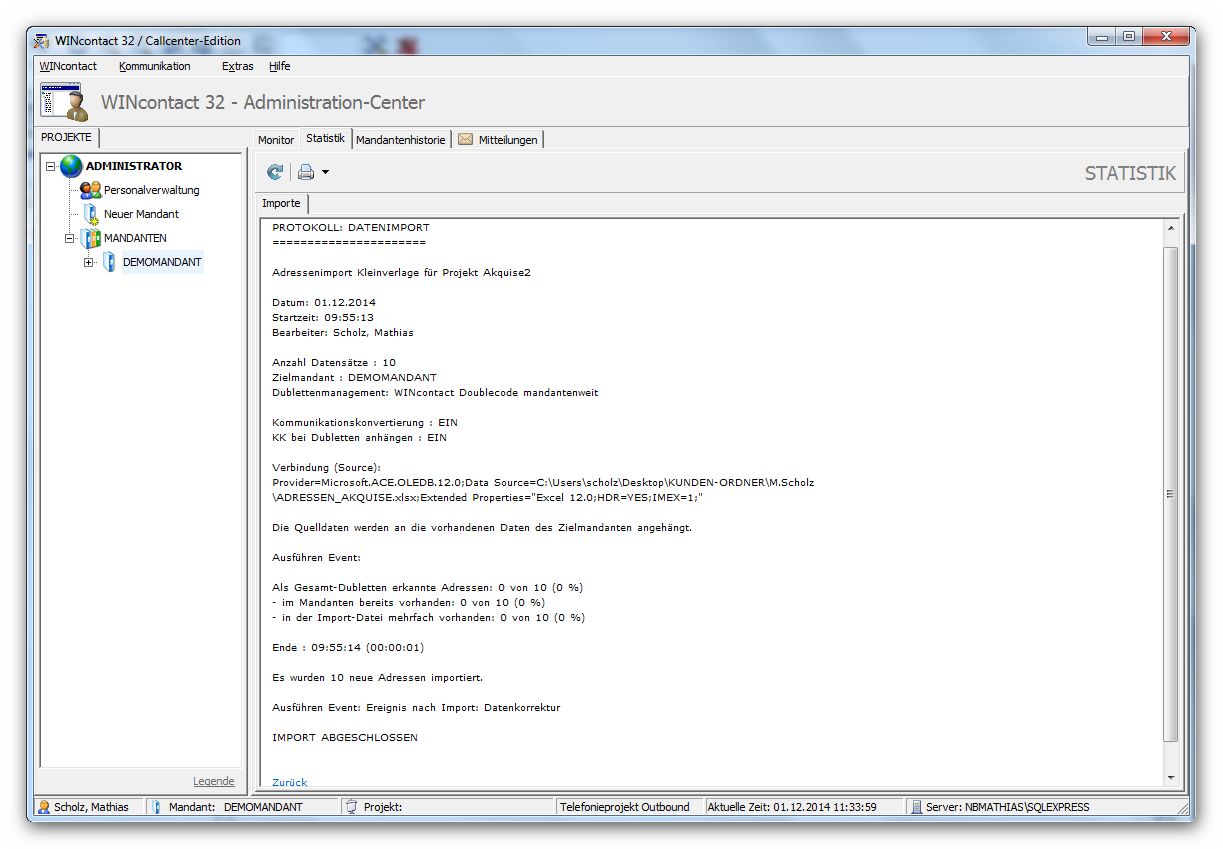Click the Personalverwaltung people icon
1223x849 pixels.
click(91, 190)
